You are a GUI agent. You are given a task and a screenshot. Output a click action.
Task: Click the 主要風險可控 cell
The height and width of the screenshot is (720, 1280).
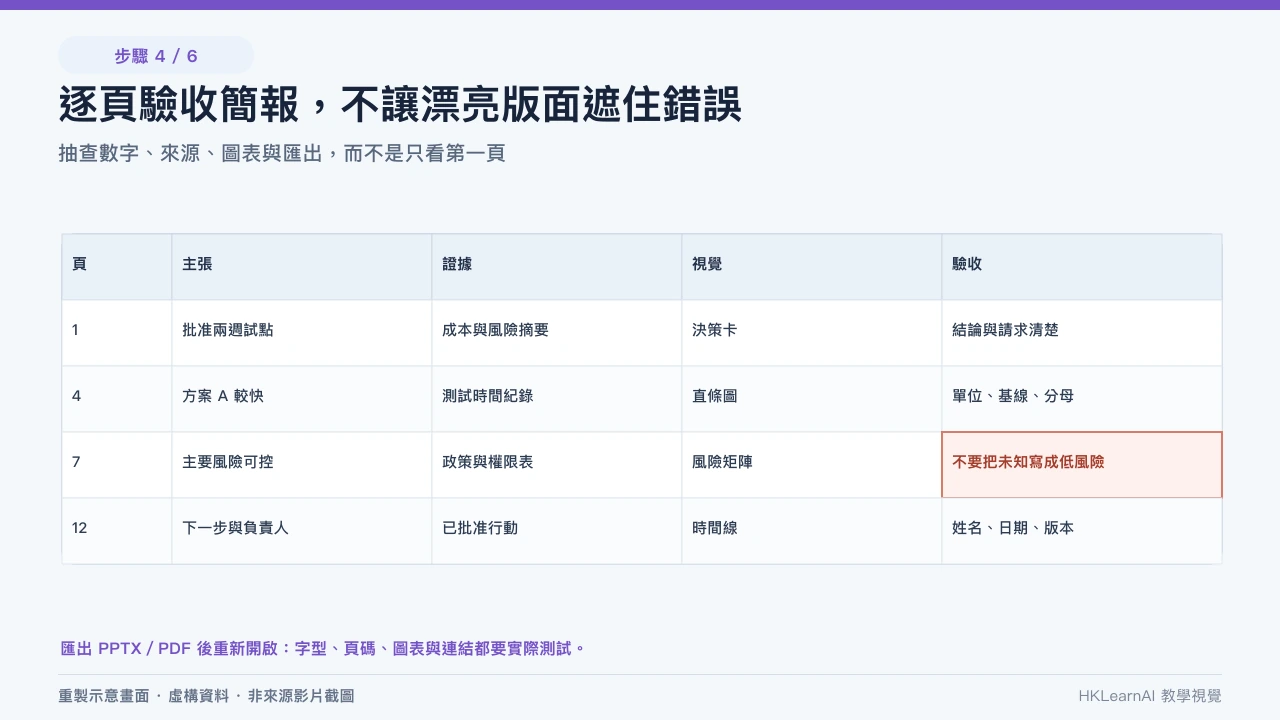coord(302,465)
